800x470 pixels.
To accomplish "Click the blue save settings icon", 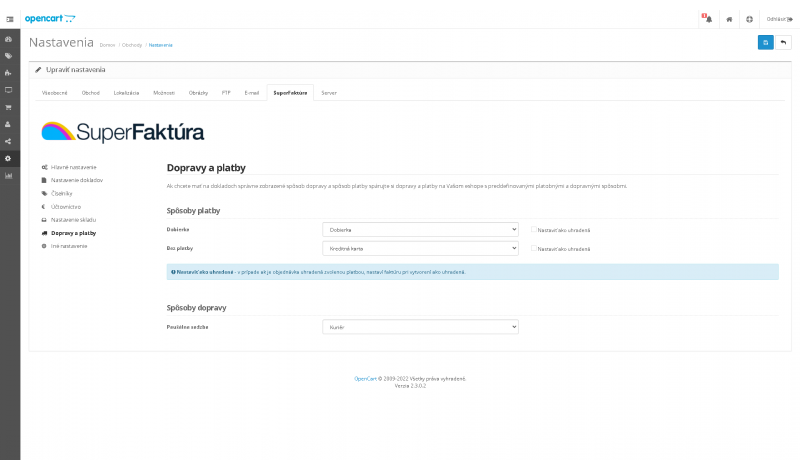I will click(765, 42).
